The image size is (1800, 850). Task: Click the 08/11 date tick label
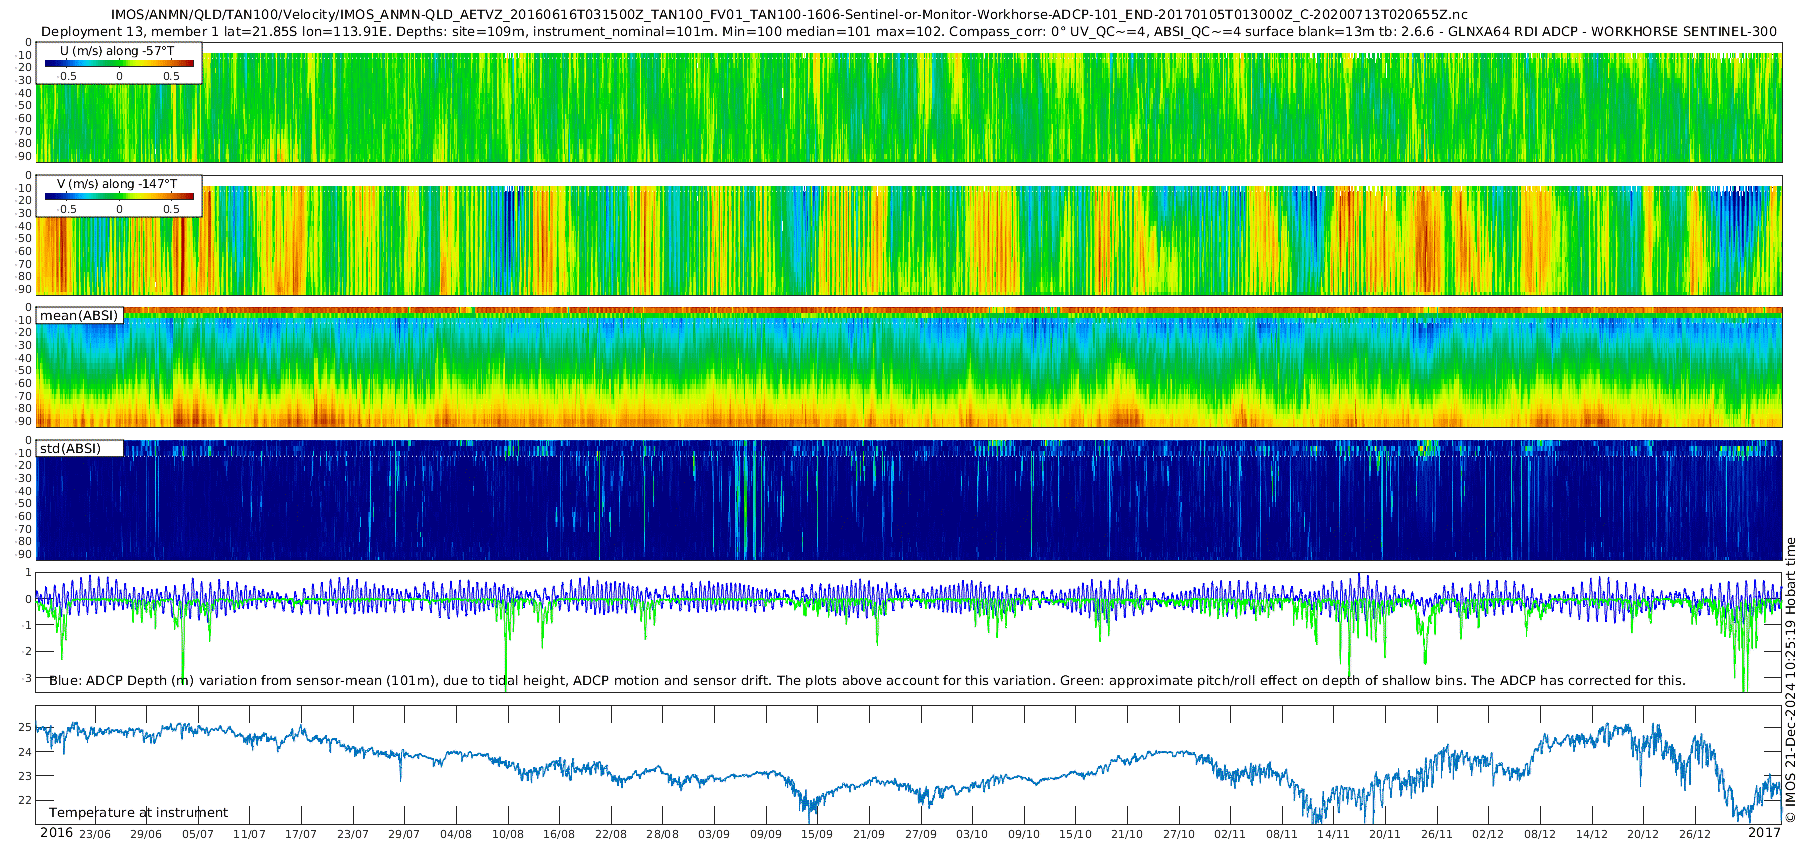(x=1282, y=834)
